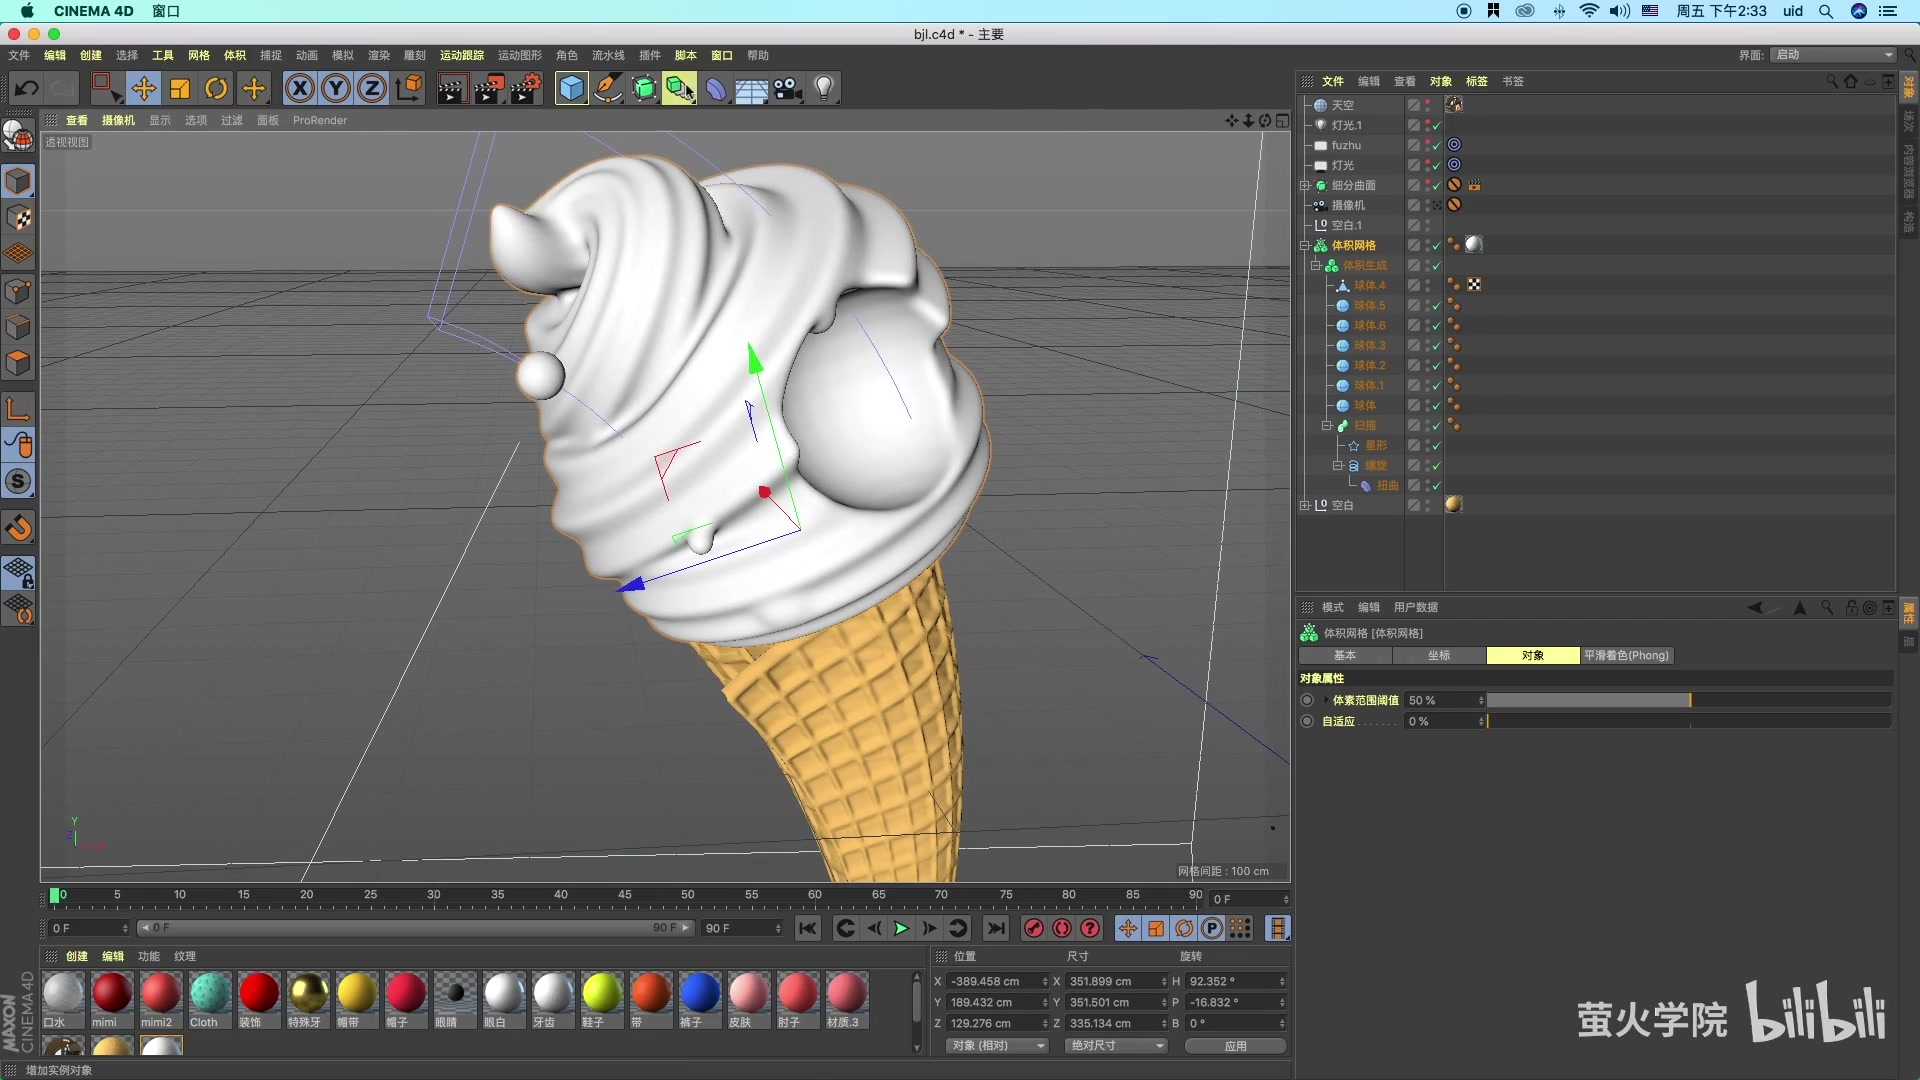Select the Move tool in top toolbar
Viewport: 1920px width, 1080px height.
(x=143, y=89)
